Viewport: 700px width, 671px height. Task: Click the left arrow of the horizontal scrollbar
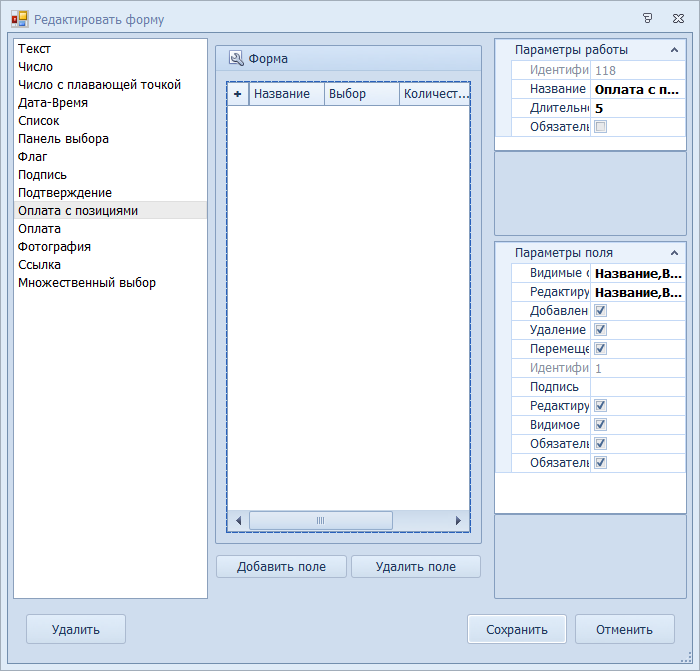tap(238, 521)
